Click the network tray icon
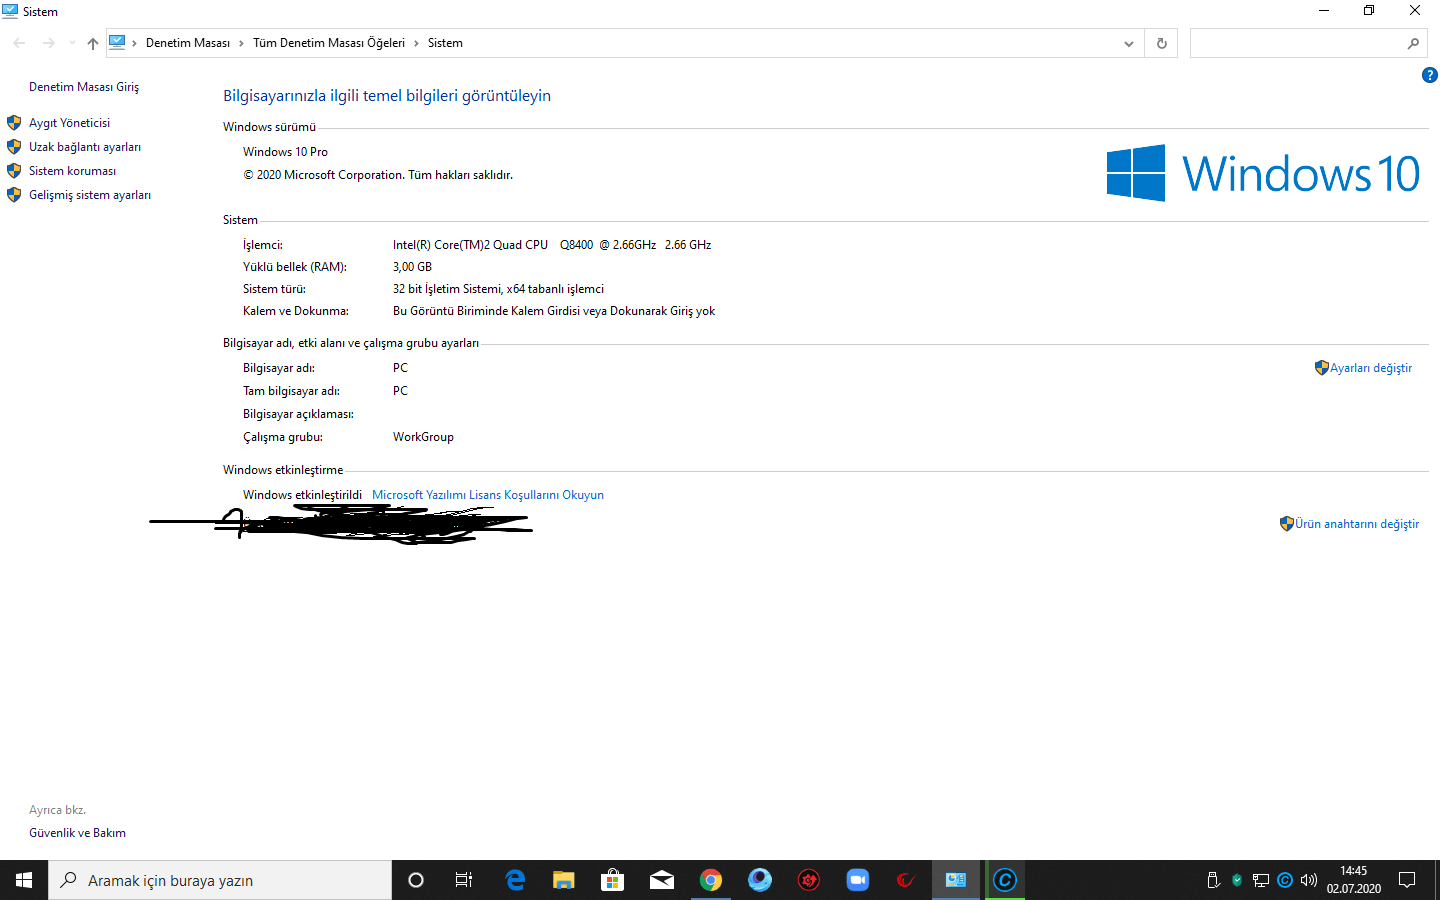Viewport: 1440px width, 900px height. tap(1261, 880)
